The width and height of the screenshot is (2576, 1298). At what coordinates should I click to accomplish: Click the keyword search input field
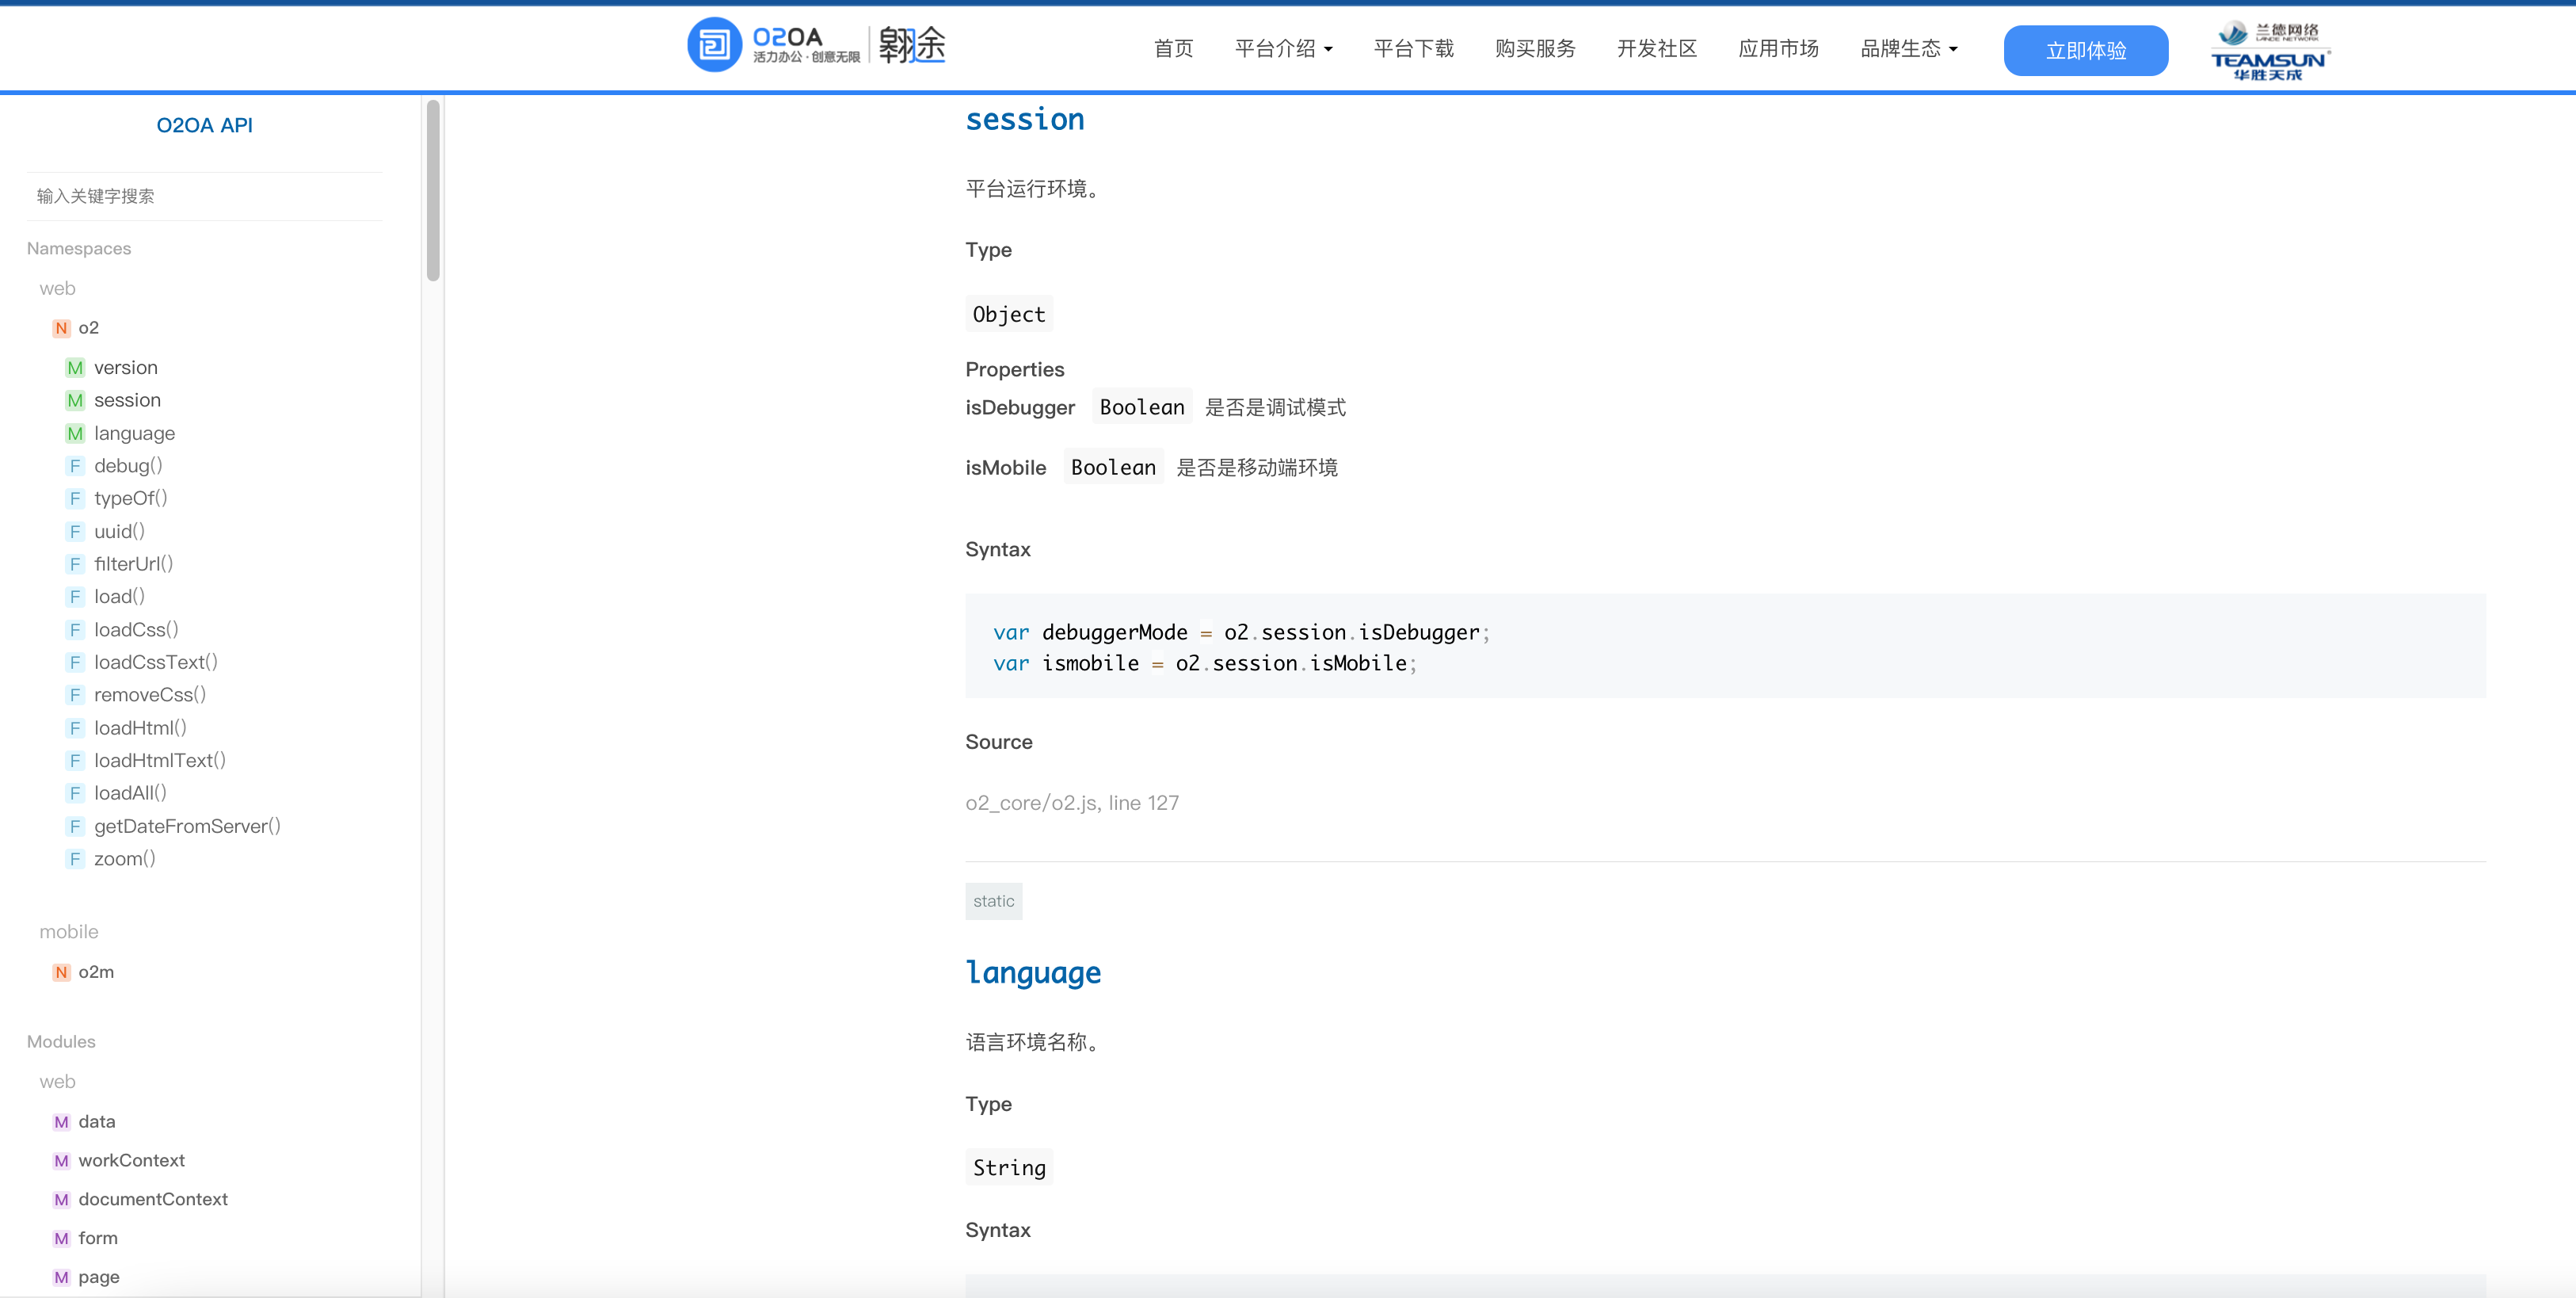pyautogui.click(x=204, y=196)
